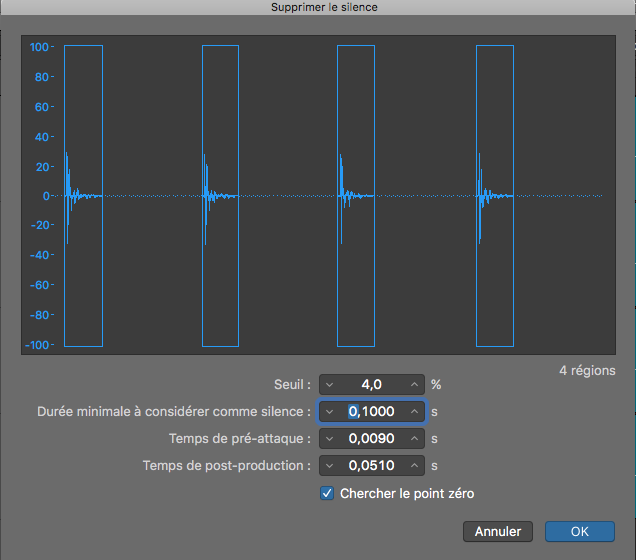Click the second detected region in waveform
The image size is (636, 560).
[221, 196]
